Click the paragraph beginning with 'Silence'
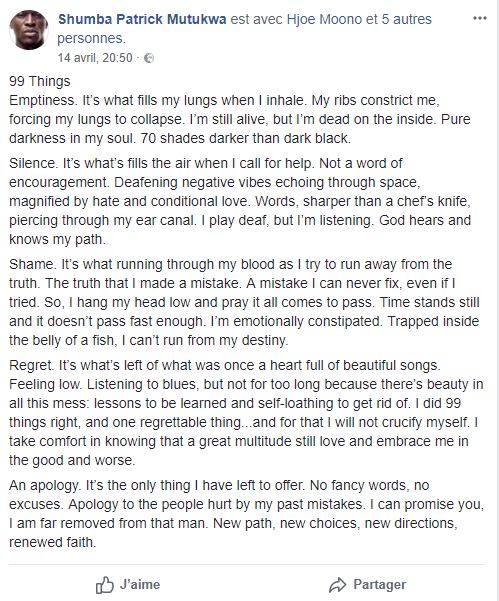 point(240,201)
